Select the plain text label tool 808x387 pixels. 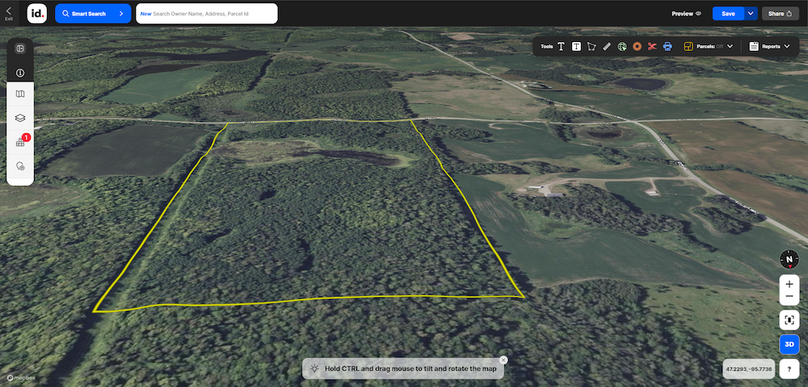pos(561,46)
